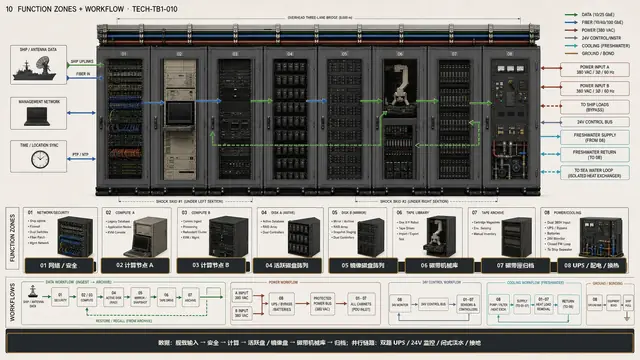Screen dimensions: 640x360
Task: Click the buoy icon in data workflow
Action: (33, 291)
